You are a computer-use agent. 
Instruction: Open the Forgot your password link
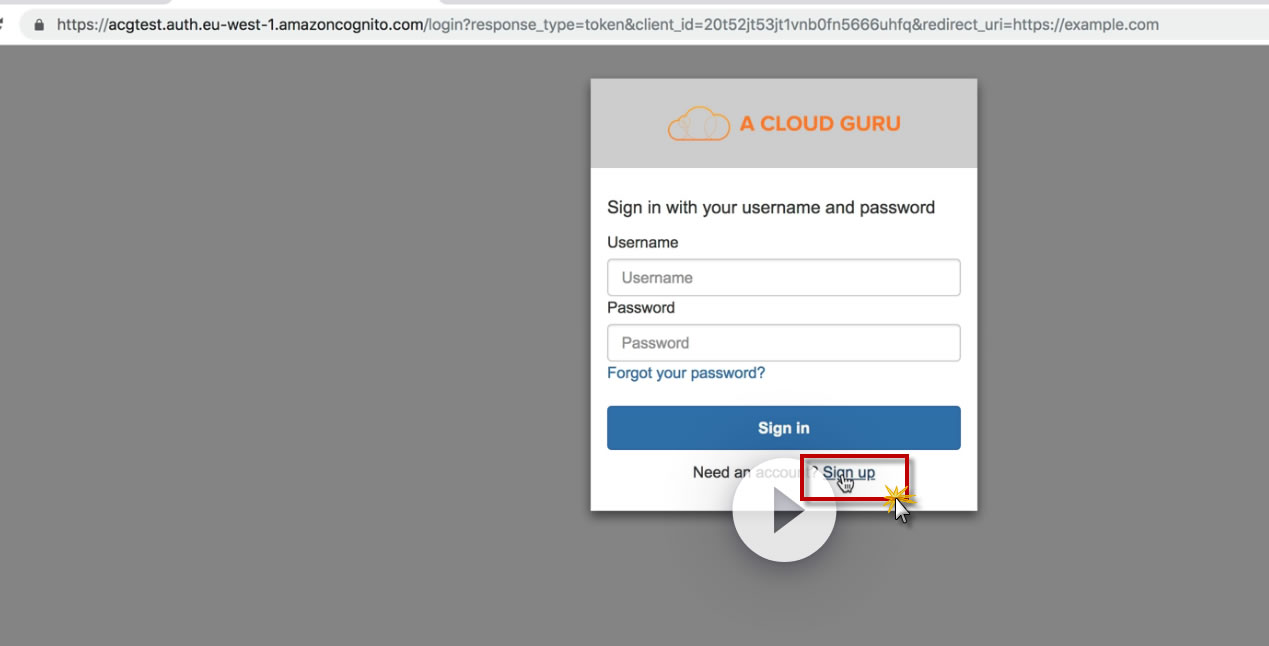[686, 373]
